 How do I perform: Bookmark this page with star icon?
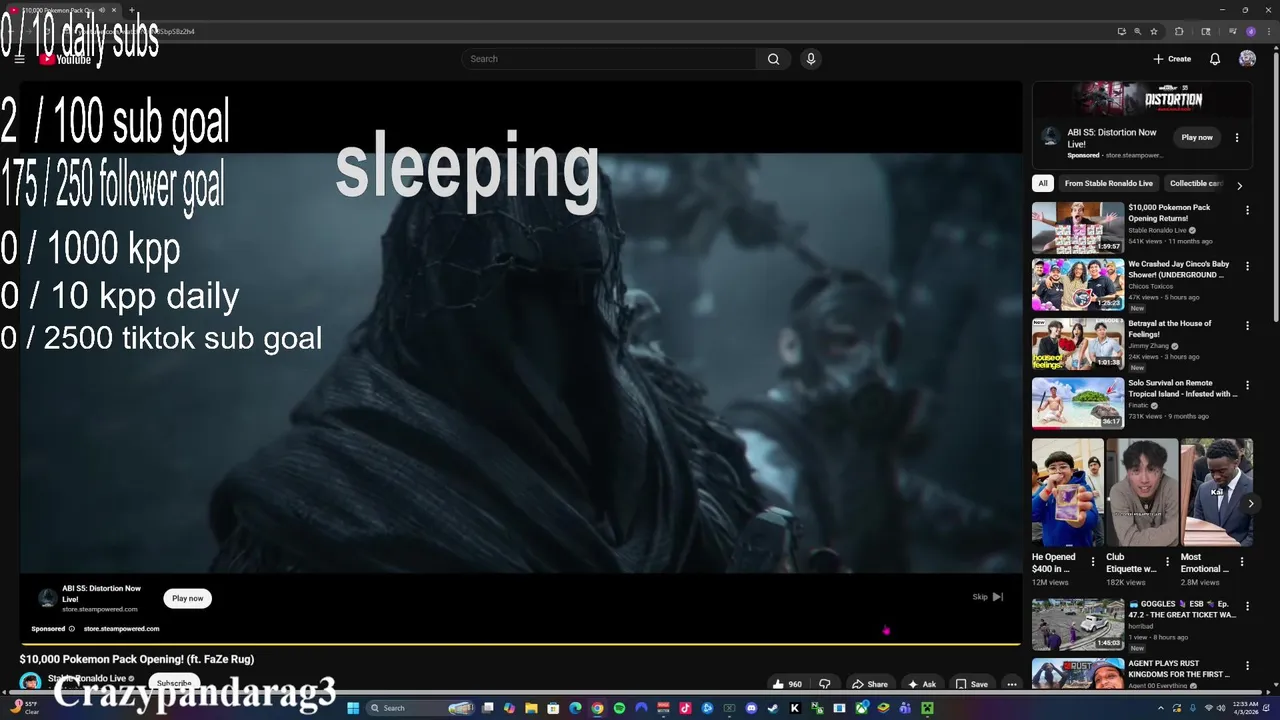(1154, 31)
